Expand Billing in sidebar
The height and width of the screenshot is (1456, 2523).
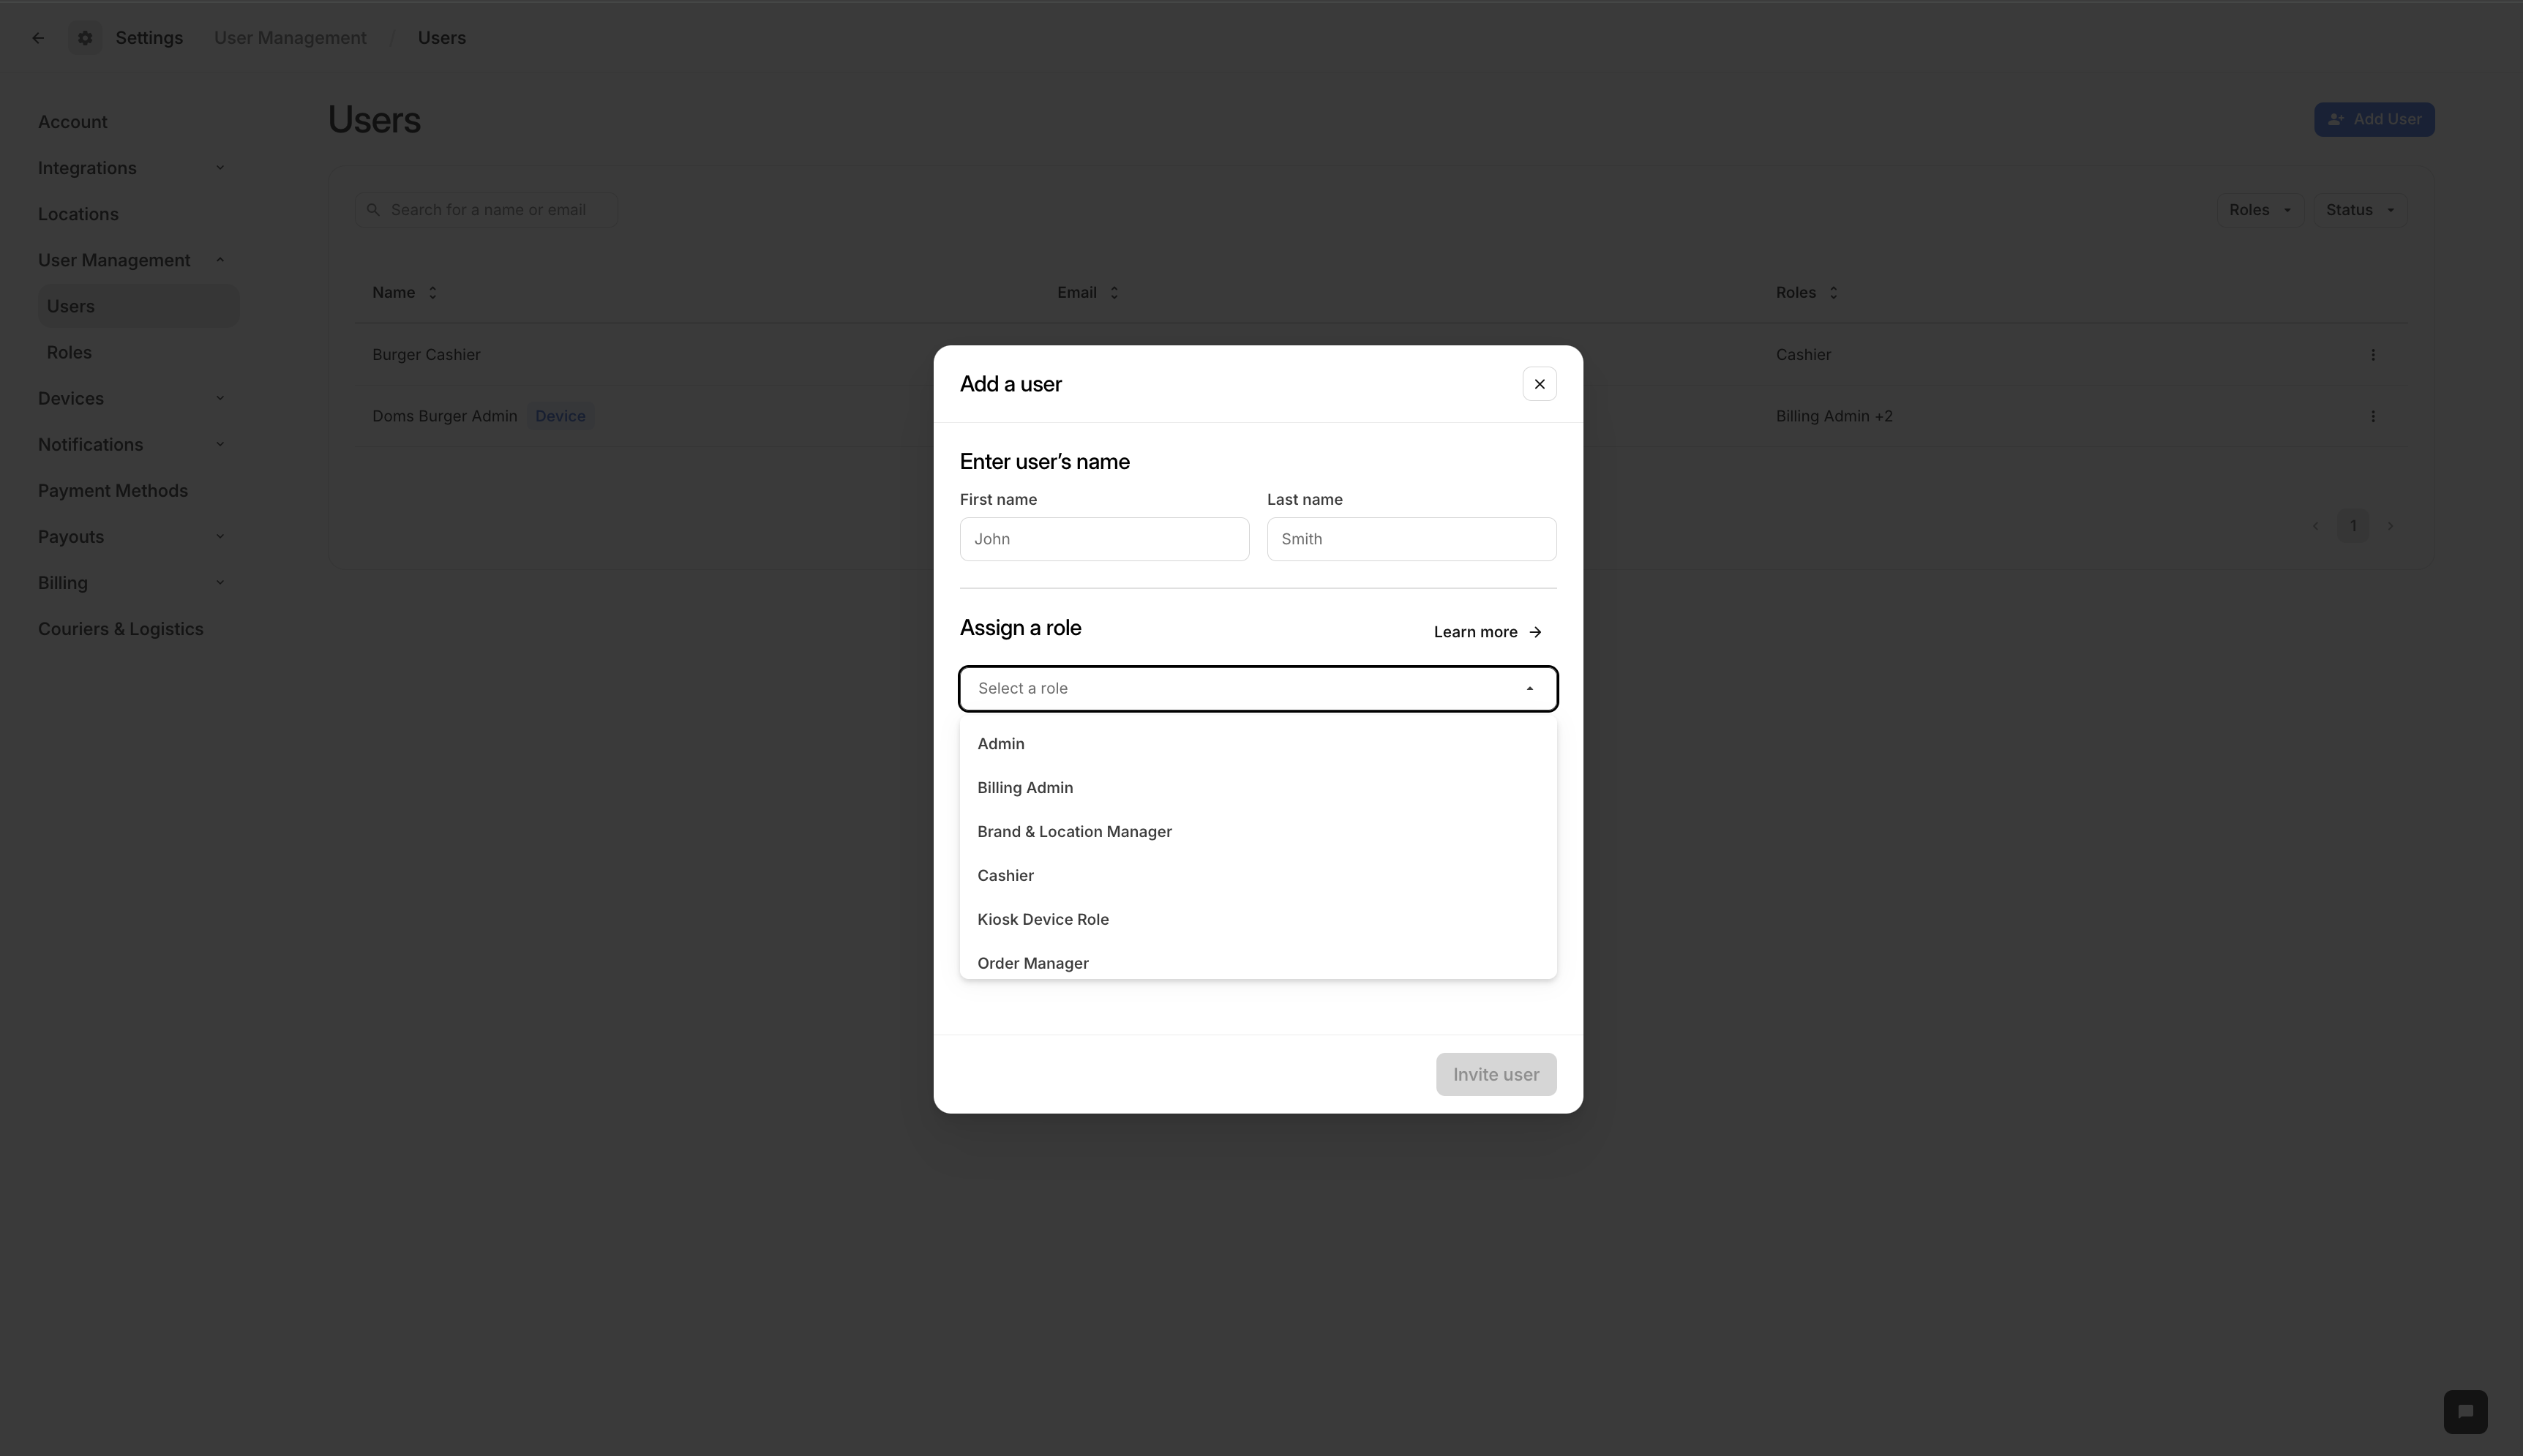(x=220, y=583)
